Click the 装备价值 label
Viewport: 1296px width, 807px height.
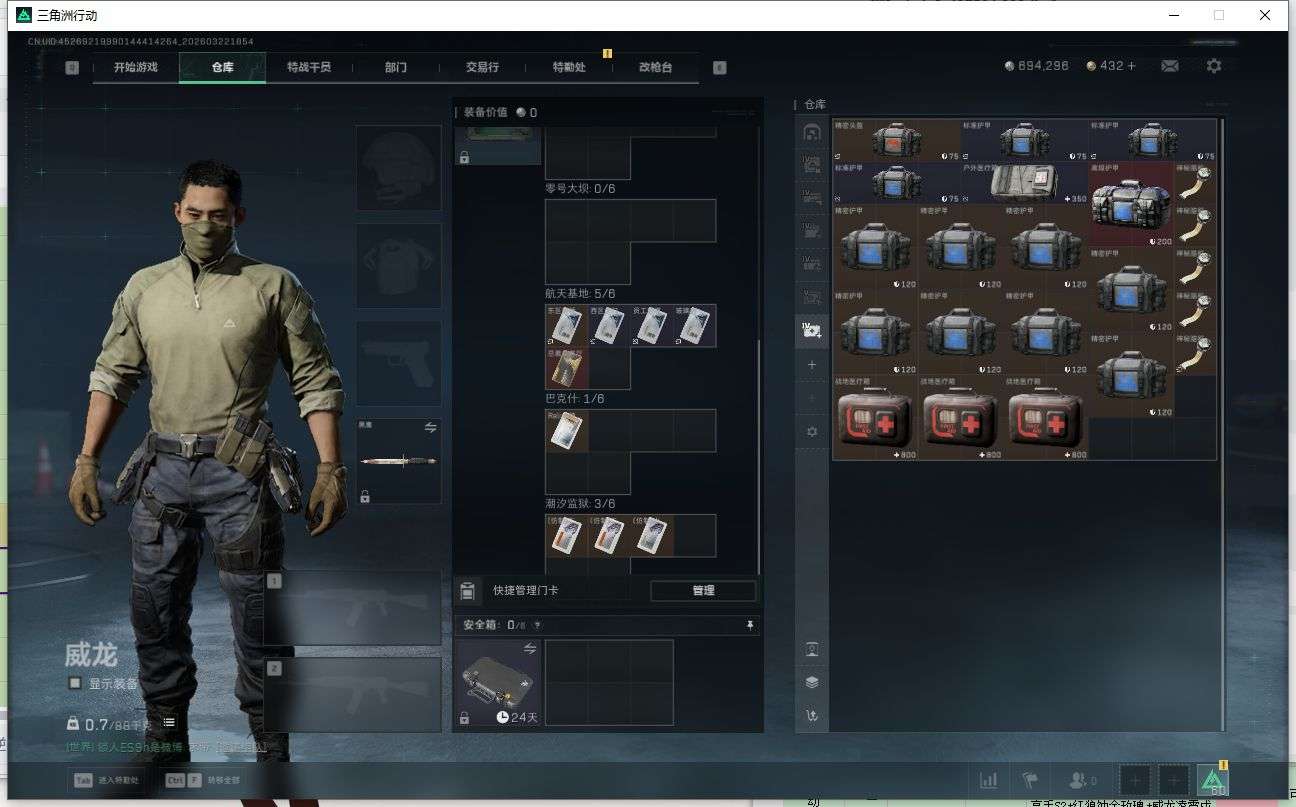pyautogui.click(x=485, y=113)
